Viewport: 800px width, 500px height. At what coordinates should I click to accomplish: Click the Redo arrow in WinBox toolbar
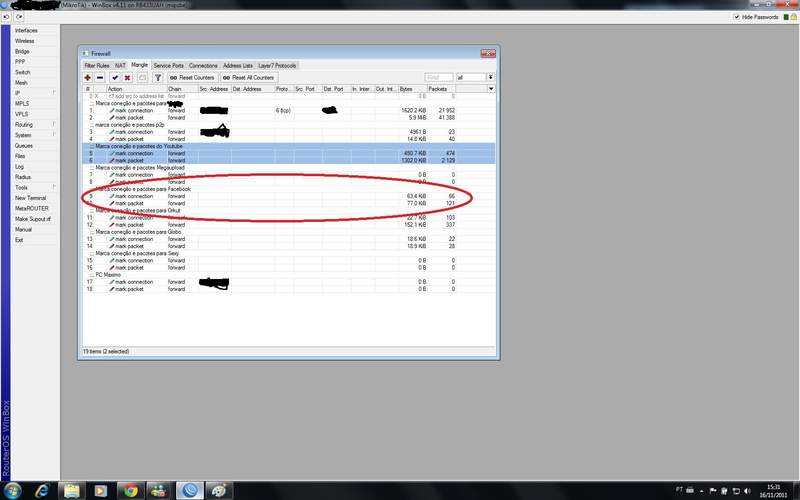pos(18,17)
